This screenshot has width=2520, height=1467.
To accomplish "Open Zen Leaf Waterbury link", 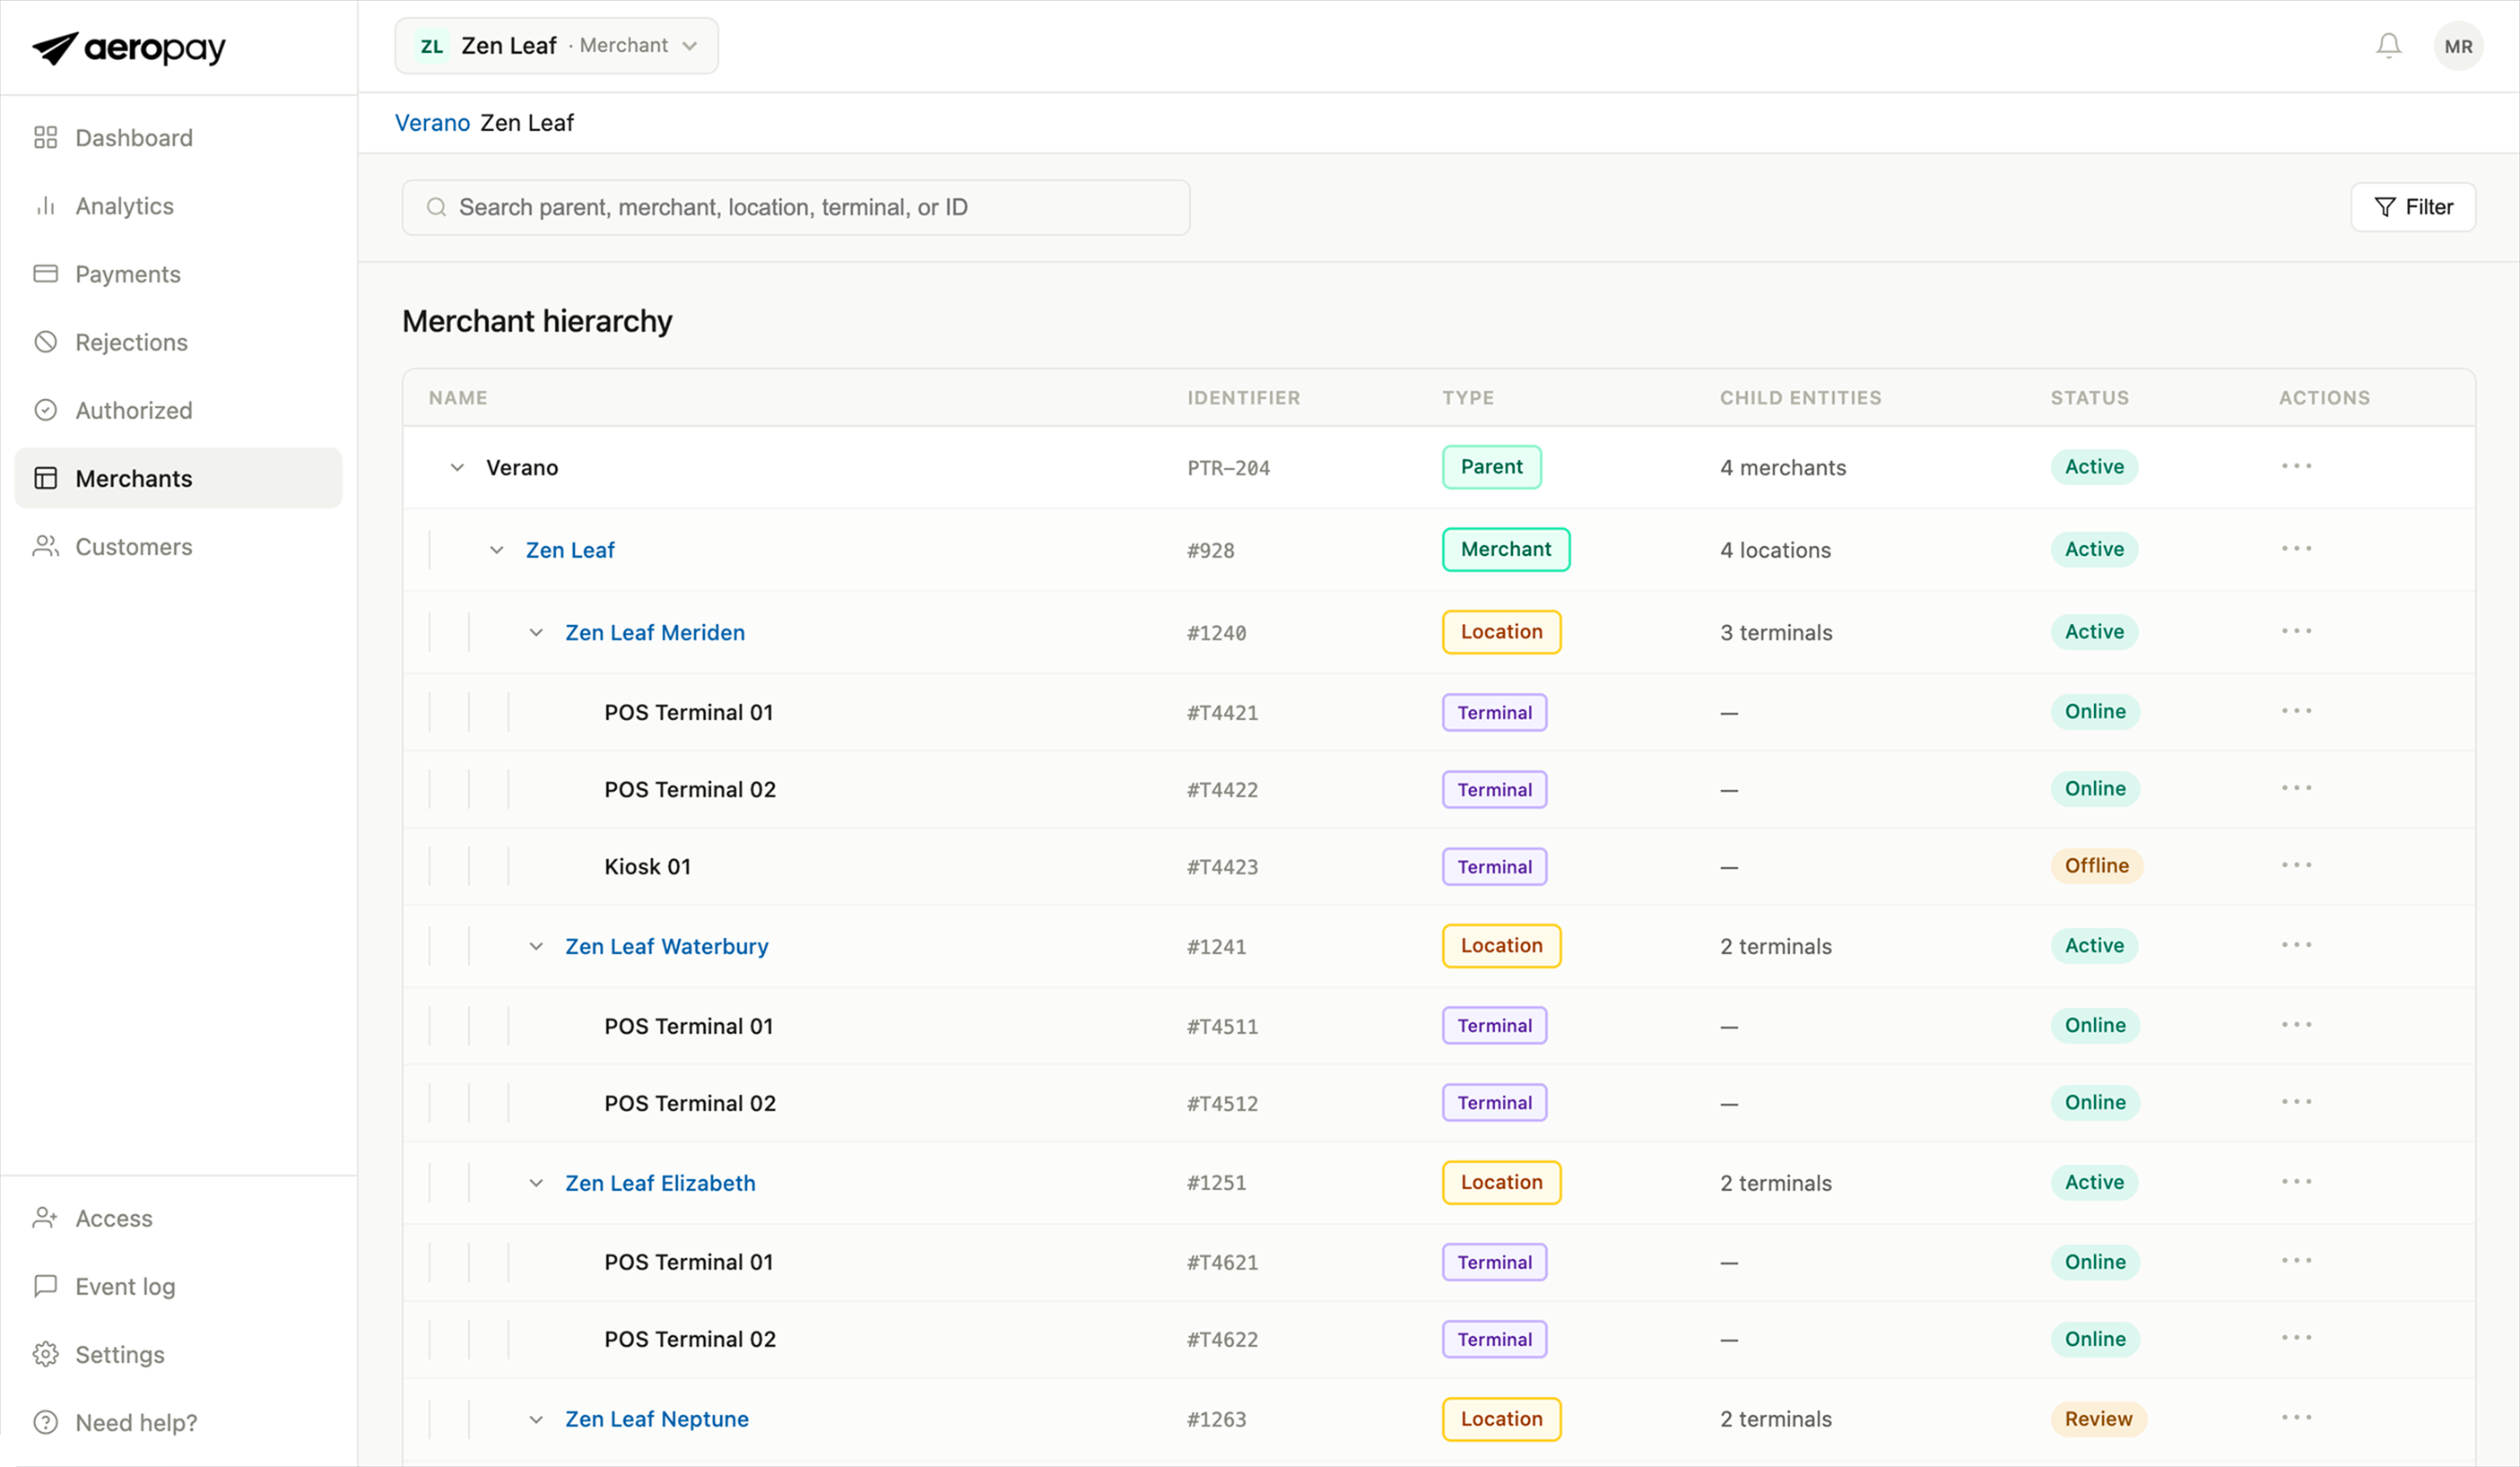I will pyautogui.click(x=667, y=946).
